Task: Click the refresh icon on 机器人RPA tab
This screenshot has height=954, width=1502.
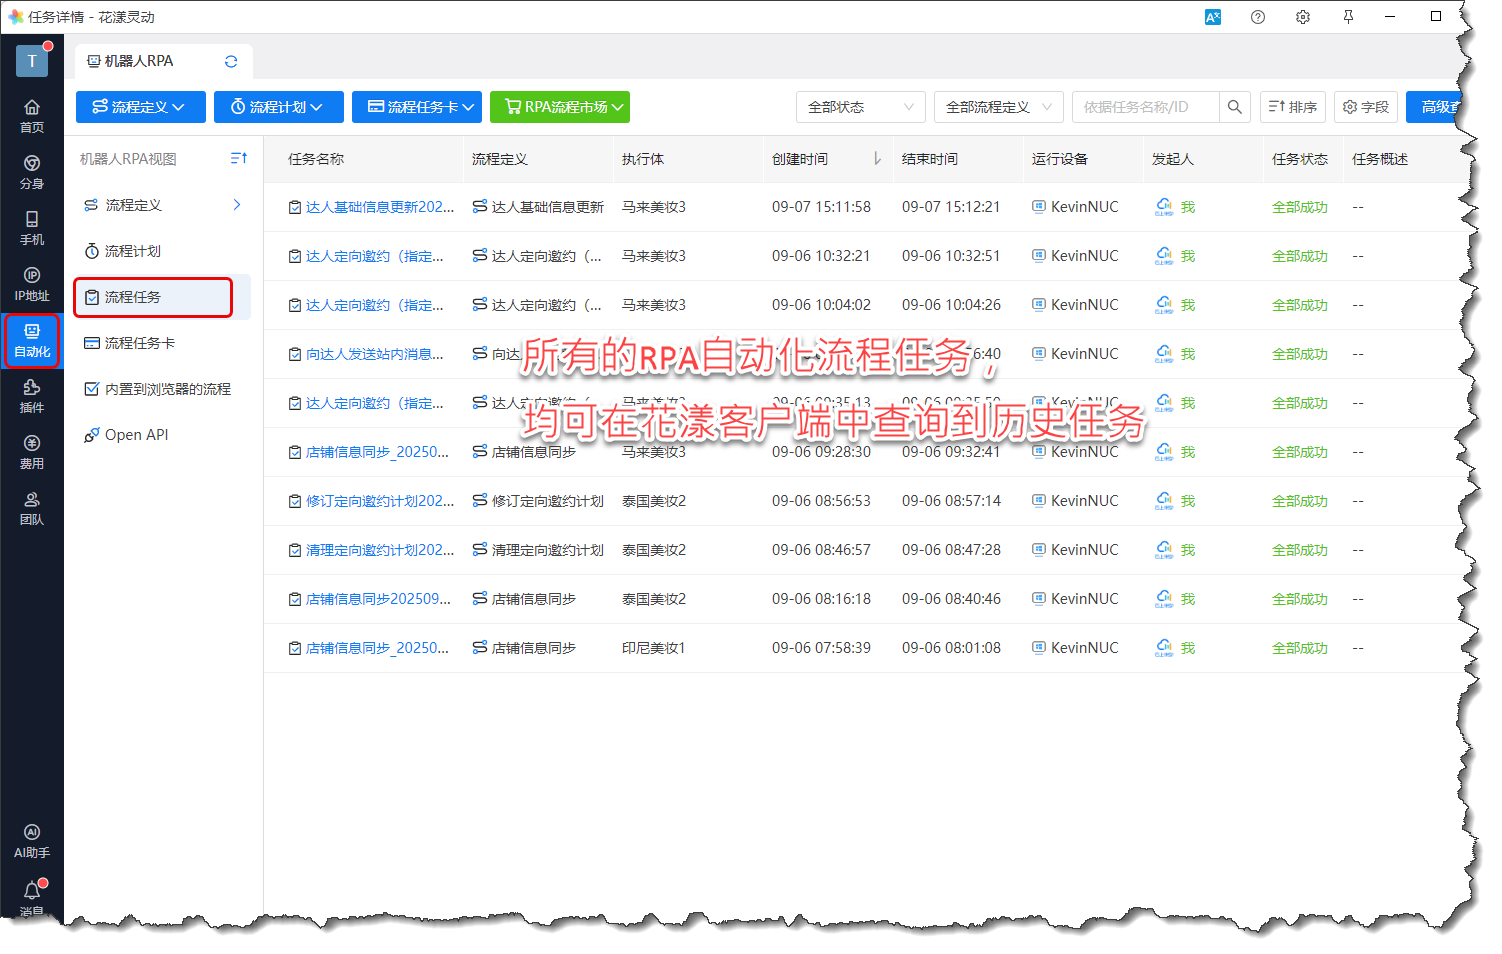Action: pyautogui.click(x=231, y=61)
